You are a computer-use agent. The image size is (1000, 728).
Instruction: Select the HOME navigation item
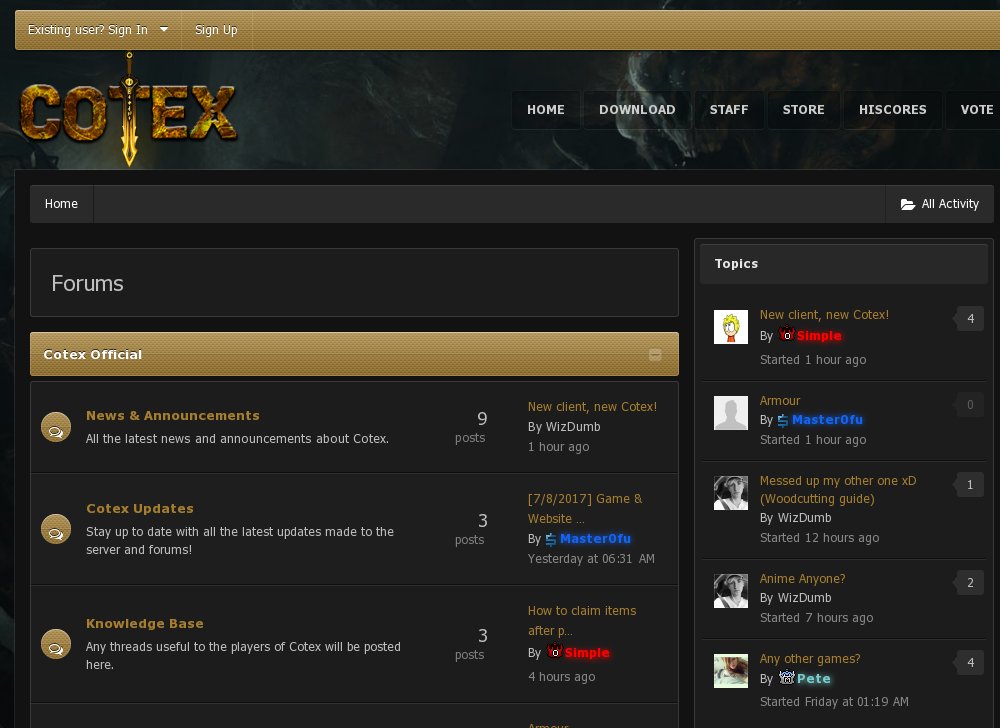tap(546, 110)
